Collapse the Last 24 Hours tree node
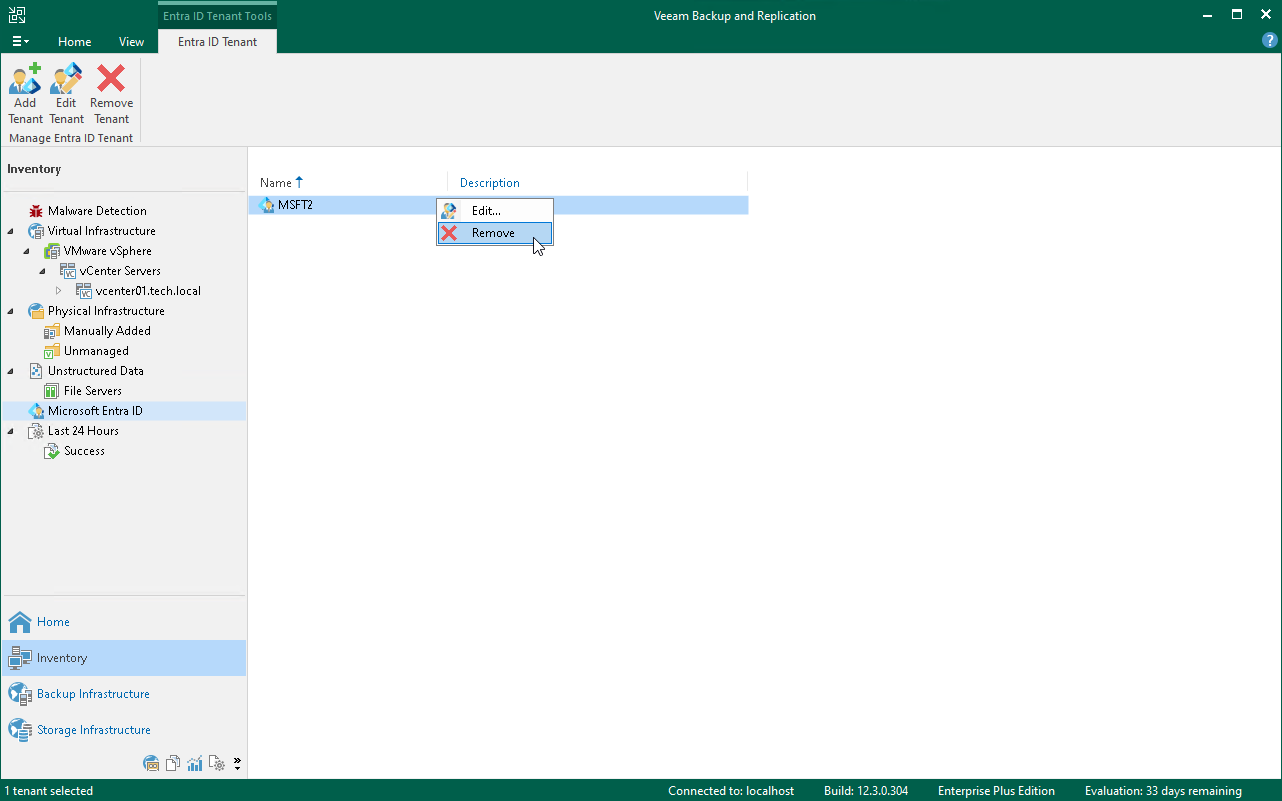The image size is (1282, 801). 11,431
